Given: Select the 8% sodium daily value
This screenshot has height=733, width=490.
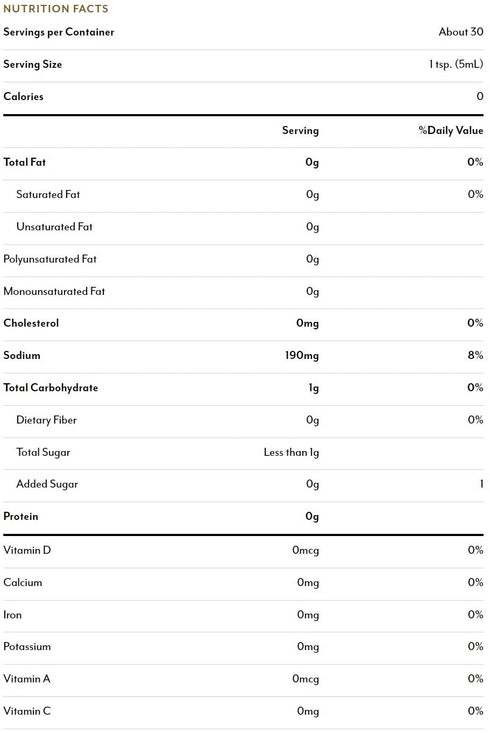Looking at the screenshot, I should point(475,355).
